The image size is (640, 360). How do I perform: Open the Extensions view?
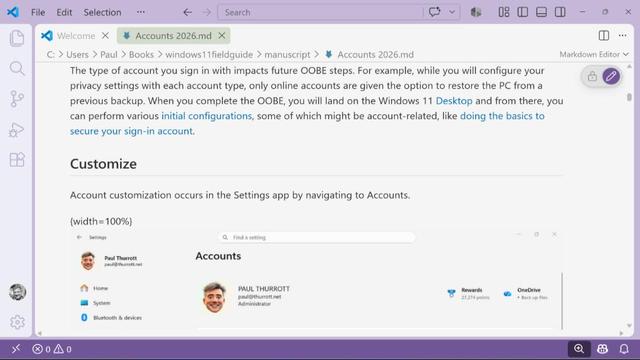coord(17,160)
